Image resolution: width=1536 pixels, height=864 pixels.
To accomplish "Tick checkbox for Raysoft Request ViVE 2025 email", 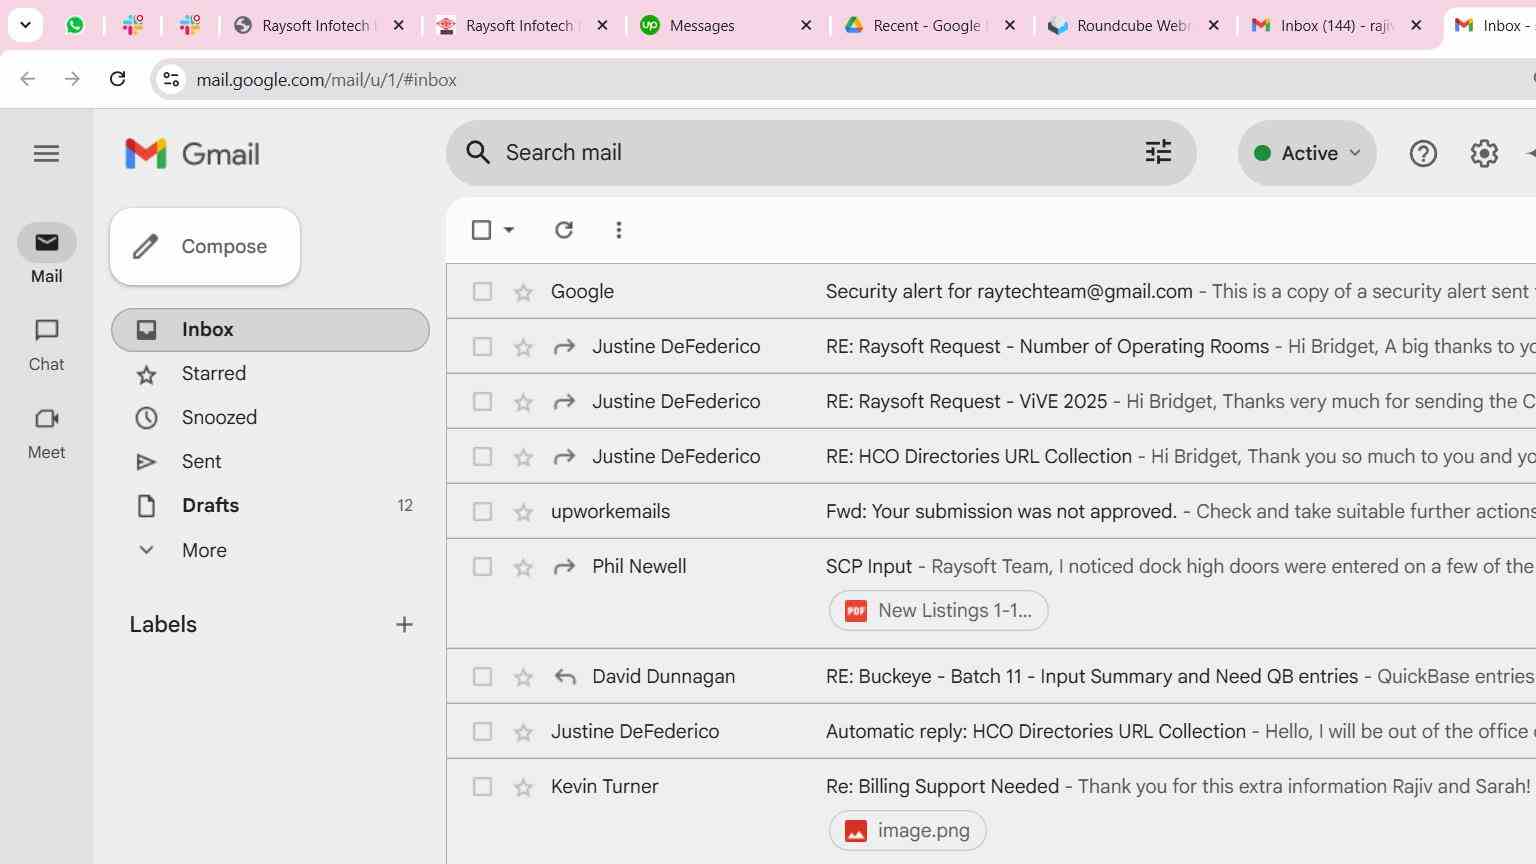I will [482, 401].
